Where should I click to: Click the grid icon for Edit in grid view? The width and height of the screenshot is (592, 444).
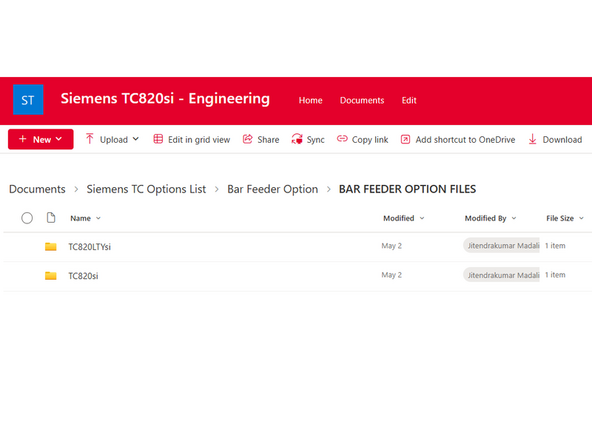coord(158,139)
